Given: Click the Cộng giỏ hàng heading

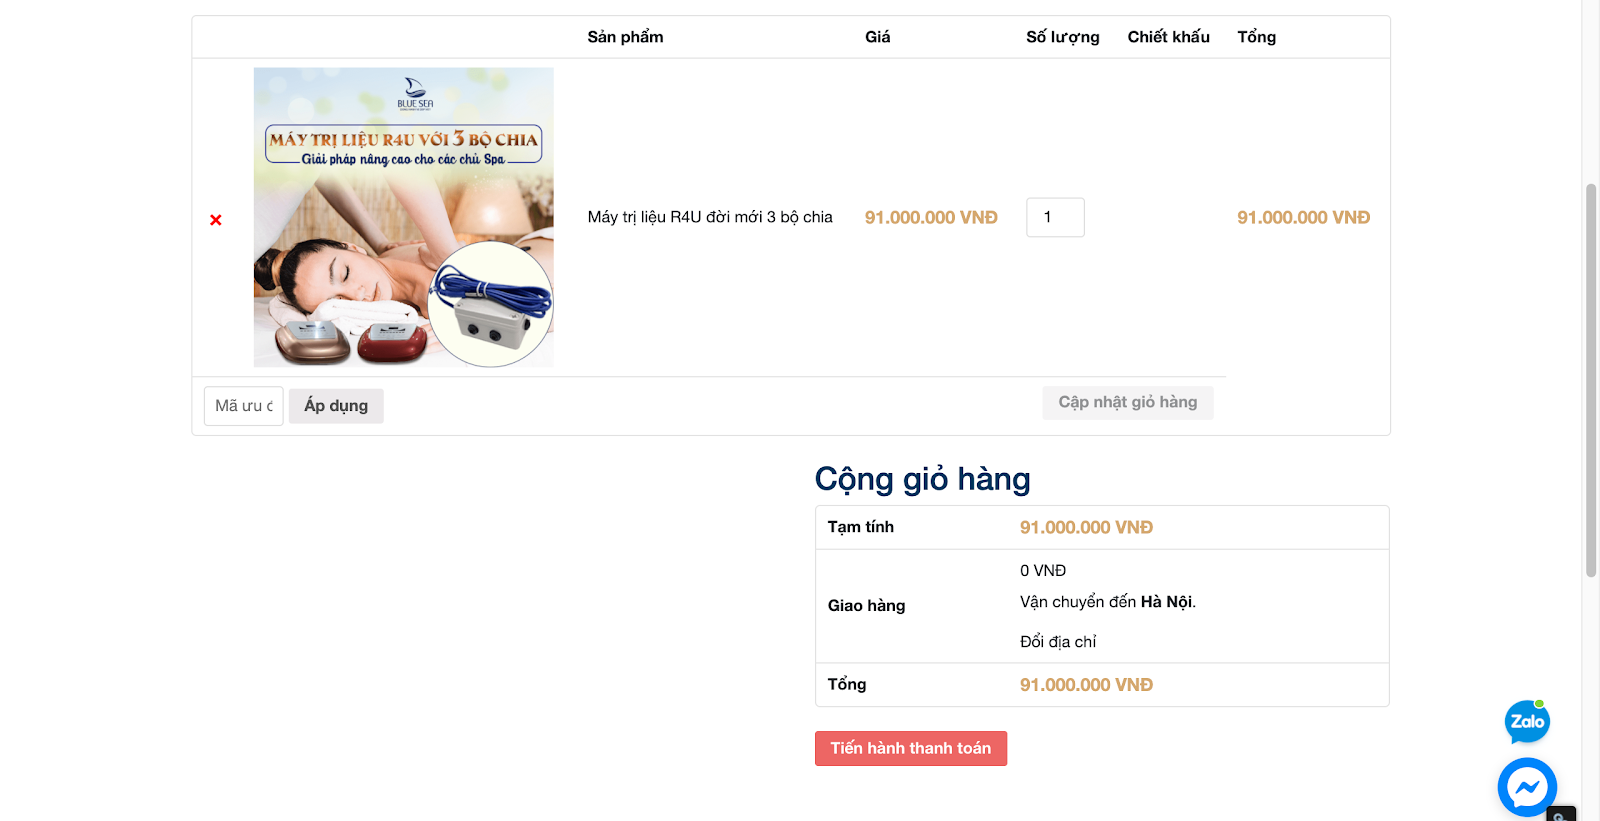Looking at the screenshot, I should pyautogui.click(x=922, y=479).
